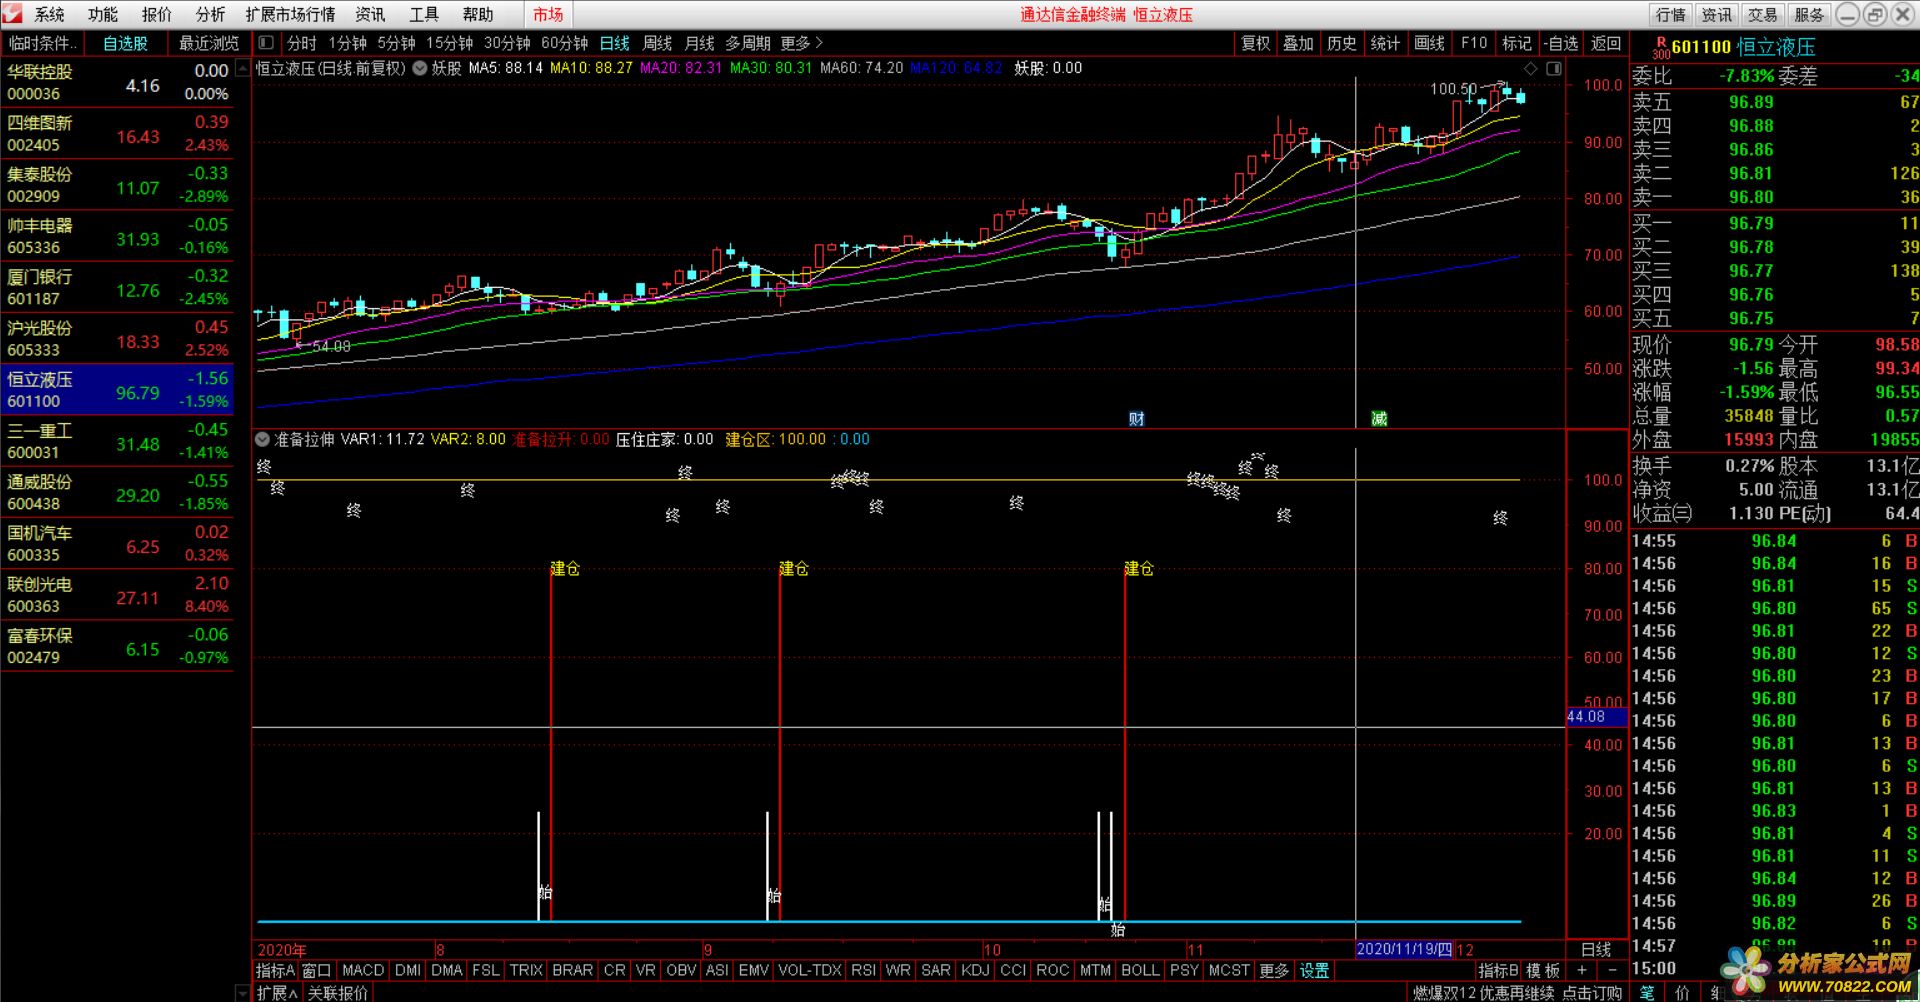This screenshot has width=1920, height=1002.
Task: Apply the KDJ indicator
Action: click(x=974, y=970)
